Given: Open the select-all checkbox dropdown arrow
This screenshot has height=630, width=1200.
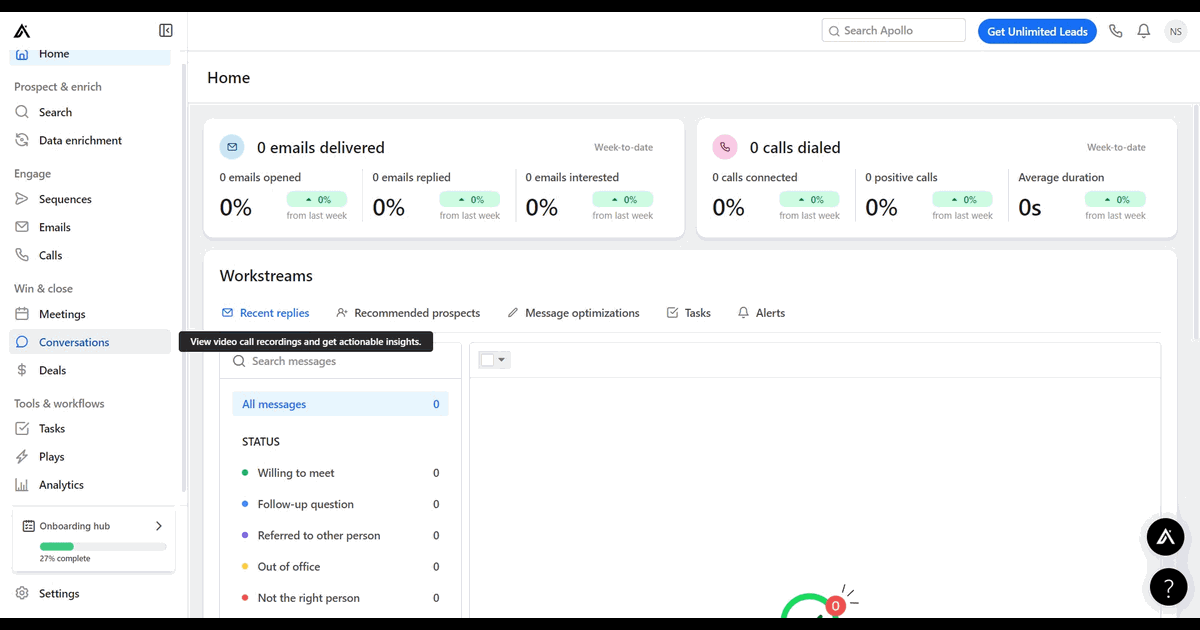Looking at the screenshot, I should tap(502, 360).
